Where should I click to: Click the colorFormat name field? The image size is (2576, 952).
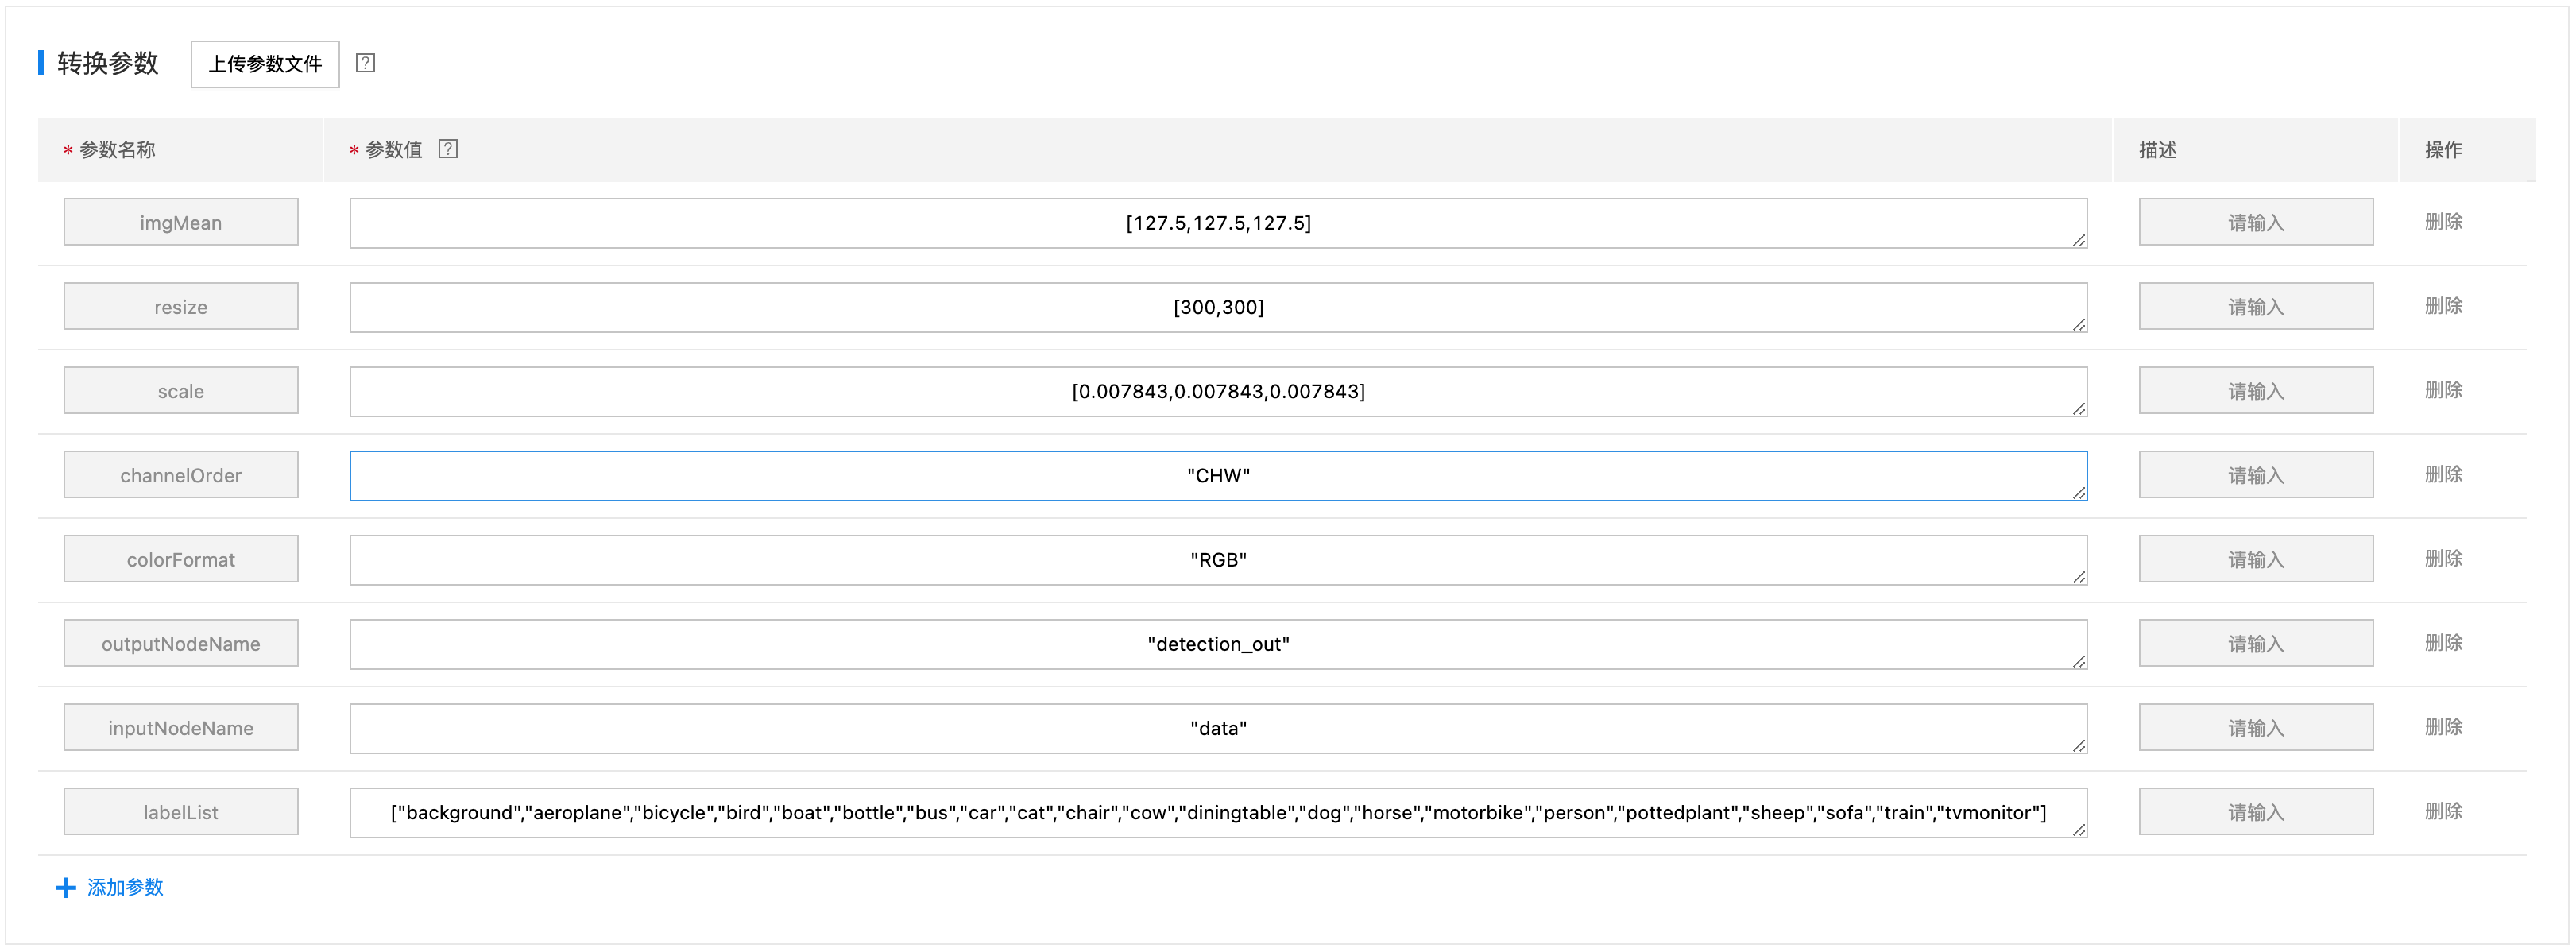(181, 559)
